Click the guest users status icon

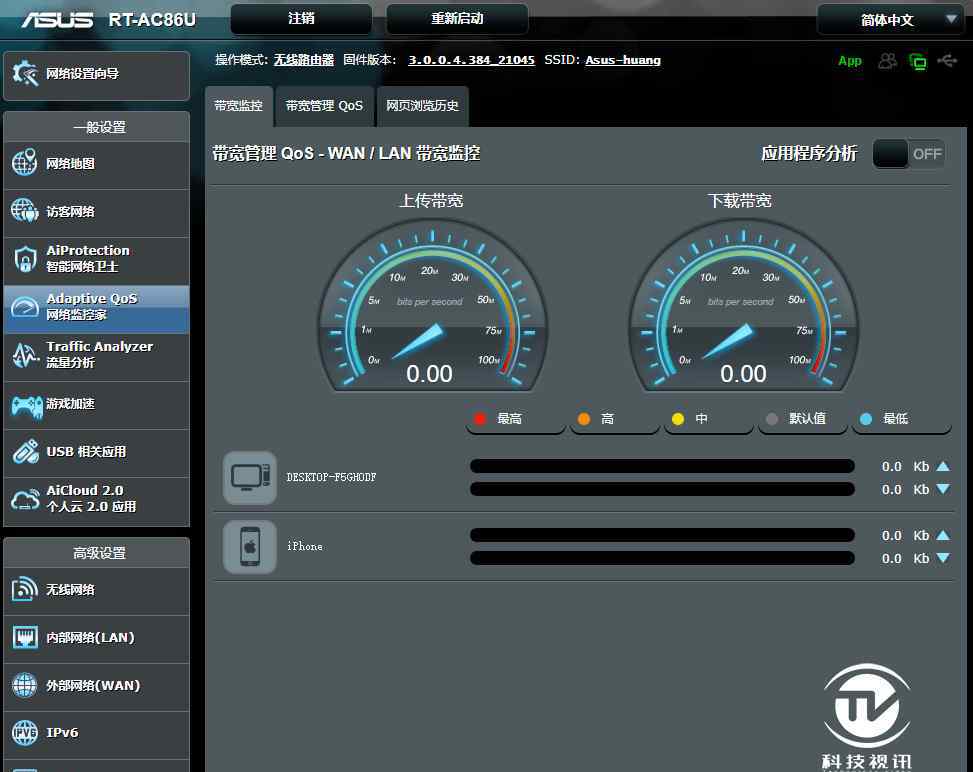(x=887, y=61)
